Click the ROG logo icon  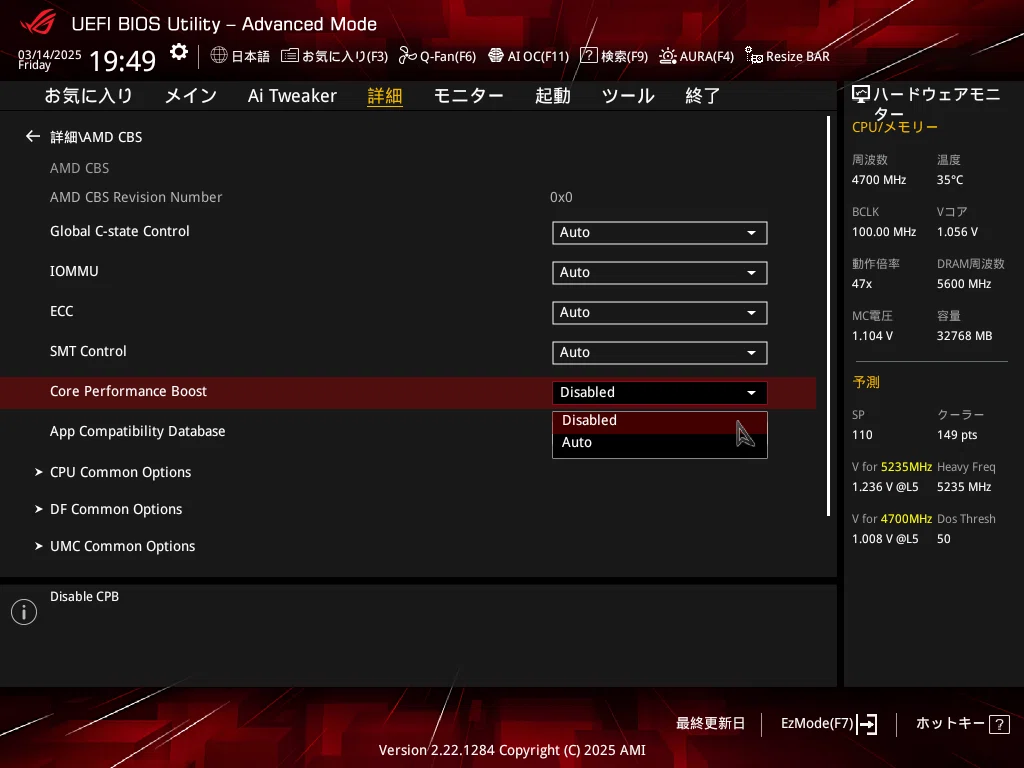[39, 23]
